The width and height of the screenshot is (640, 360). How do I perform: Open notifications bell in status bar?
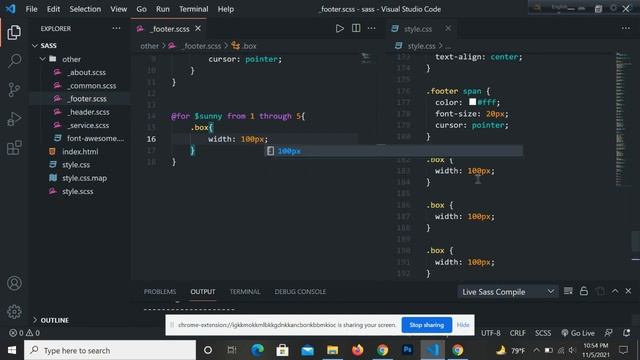627,333
